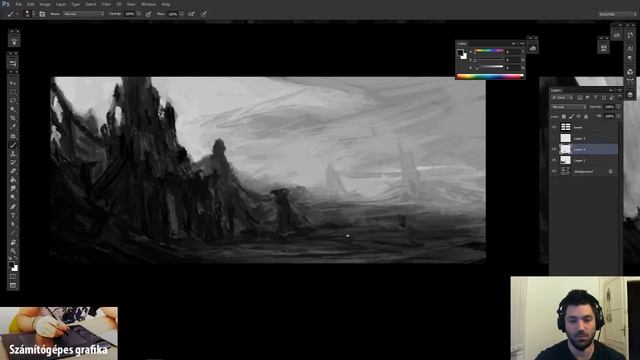The height and width of the screenshot is (360, 640).
Task: Hide Layer 4 with its eye icon
Action: pos(554,149)
